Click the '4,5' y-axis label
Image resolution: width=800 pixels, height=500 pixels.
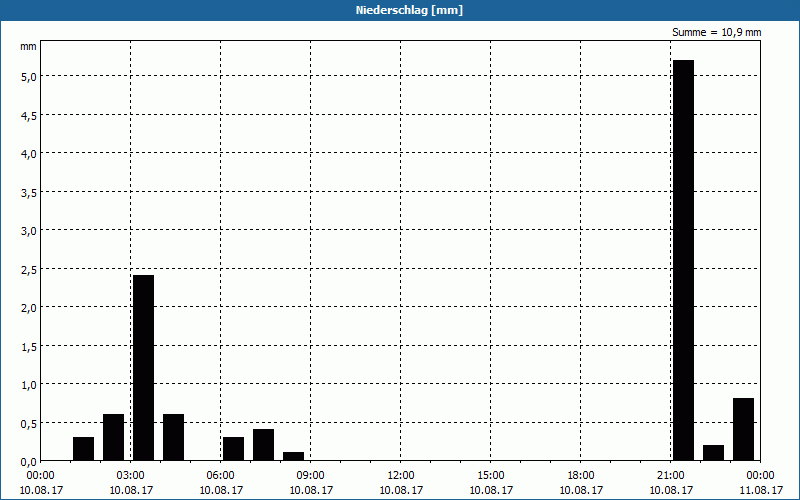29,115
